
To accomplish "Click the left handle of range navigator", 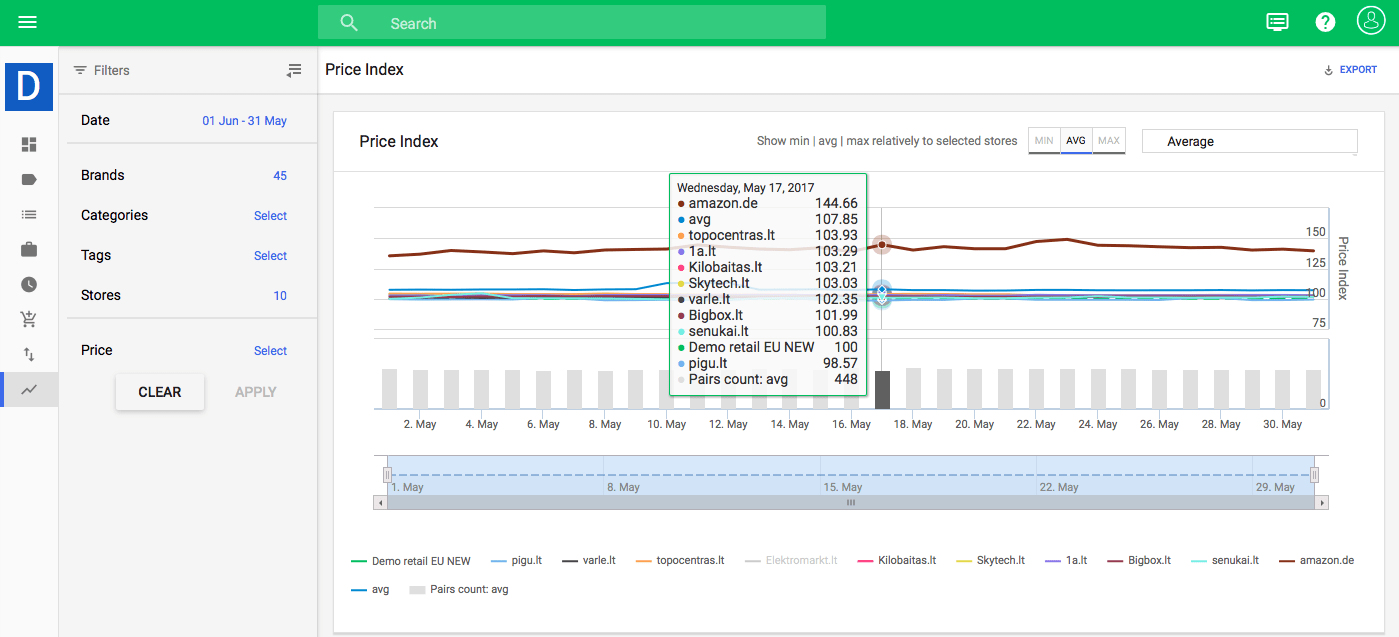I will pos(387,475).
